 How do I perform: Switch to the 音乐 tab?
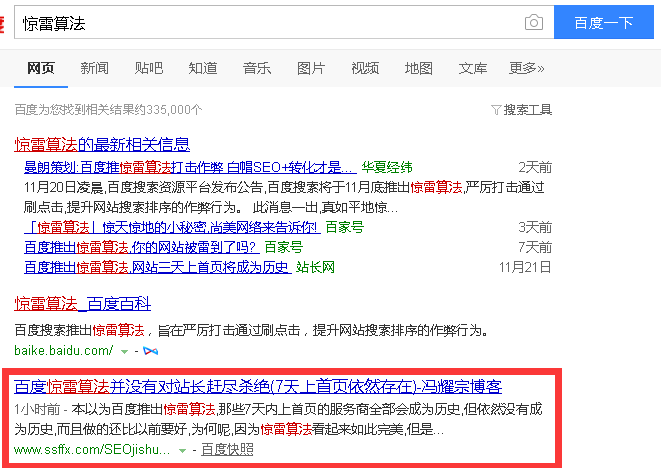pos(257,68)
